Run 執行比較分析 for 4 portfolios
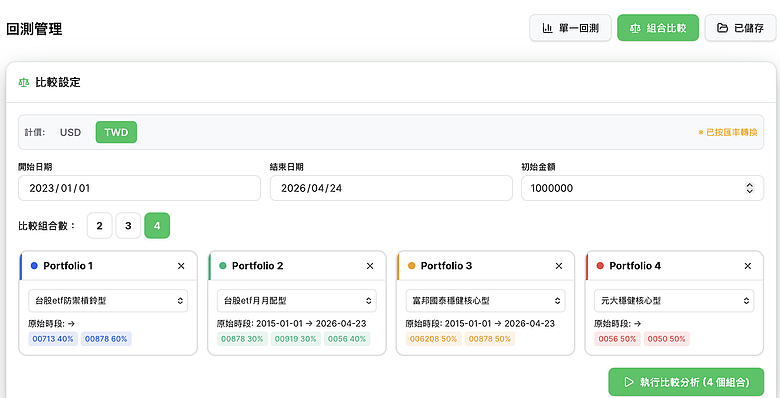The image size is (780, 398). coord(686,382)
